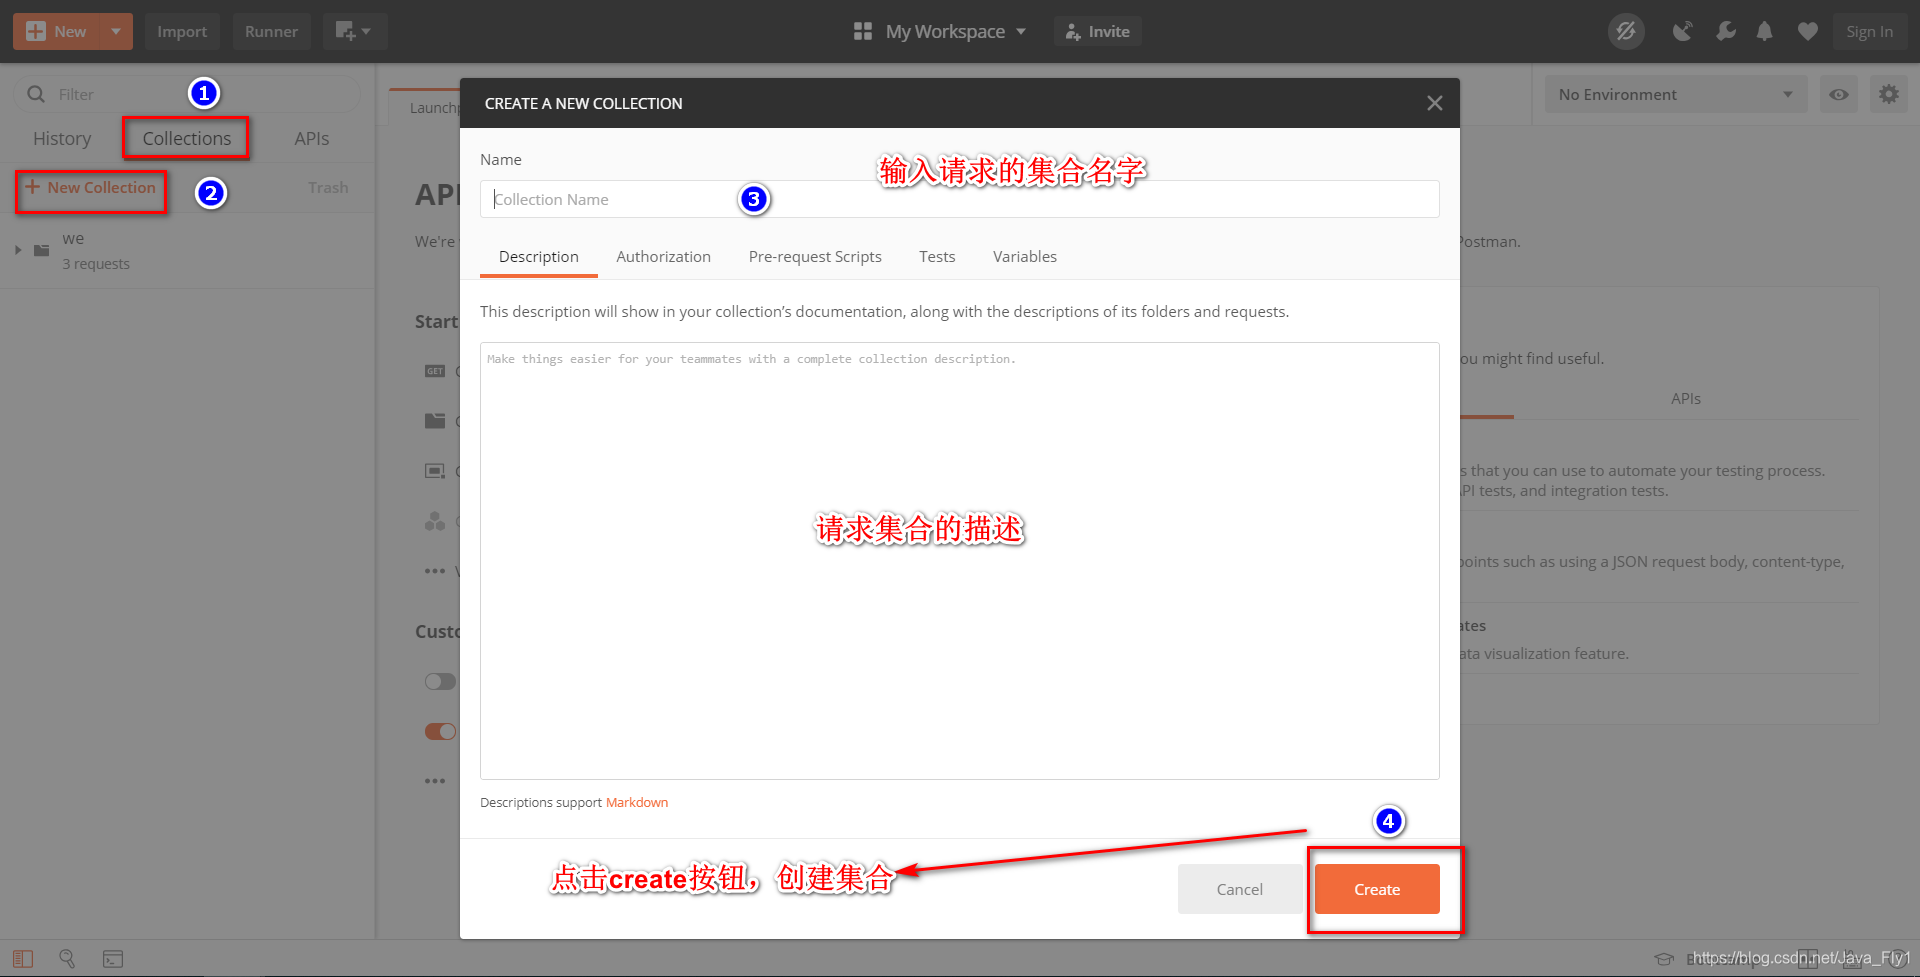The image size is (1920, 977).
Task: Click the heart icon
Action: point(1807,31)
